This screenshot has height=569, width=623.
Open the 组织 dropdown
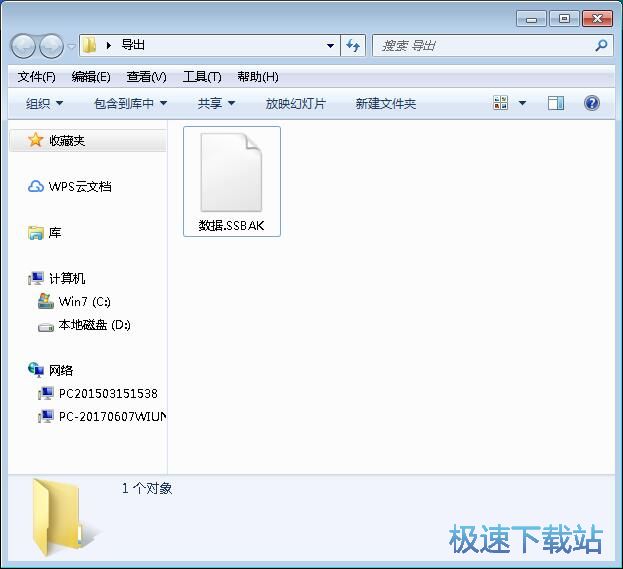[44, 104]
